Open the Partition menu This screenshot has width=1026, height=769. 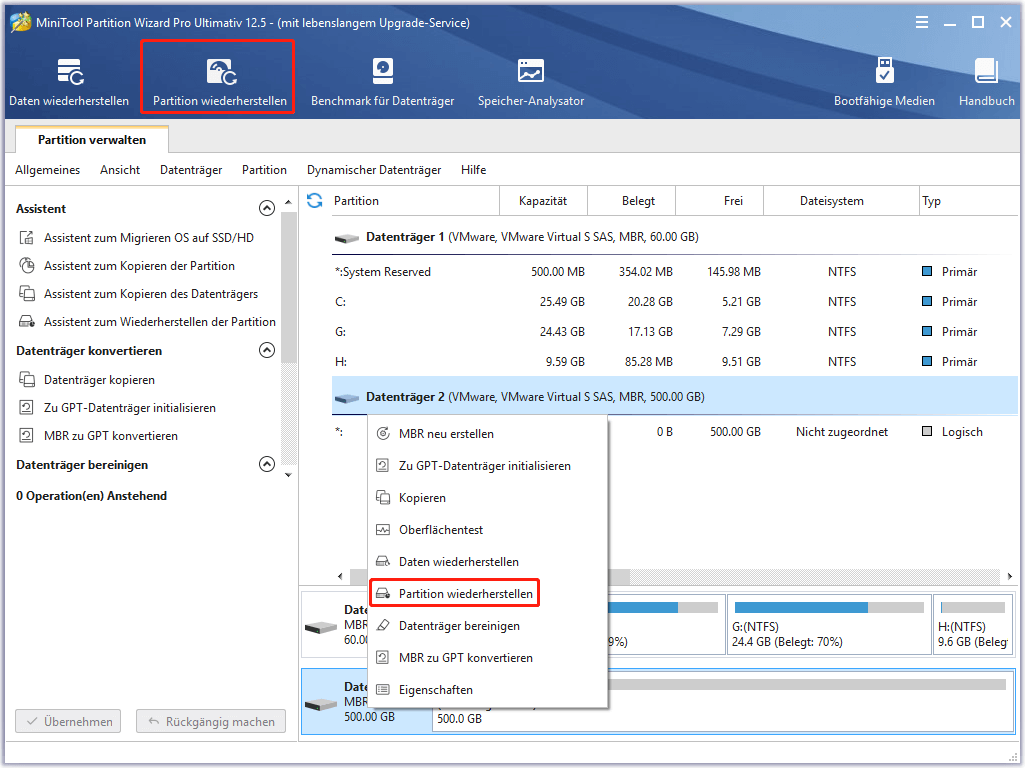click(264, 170)
